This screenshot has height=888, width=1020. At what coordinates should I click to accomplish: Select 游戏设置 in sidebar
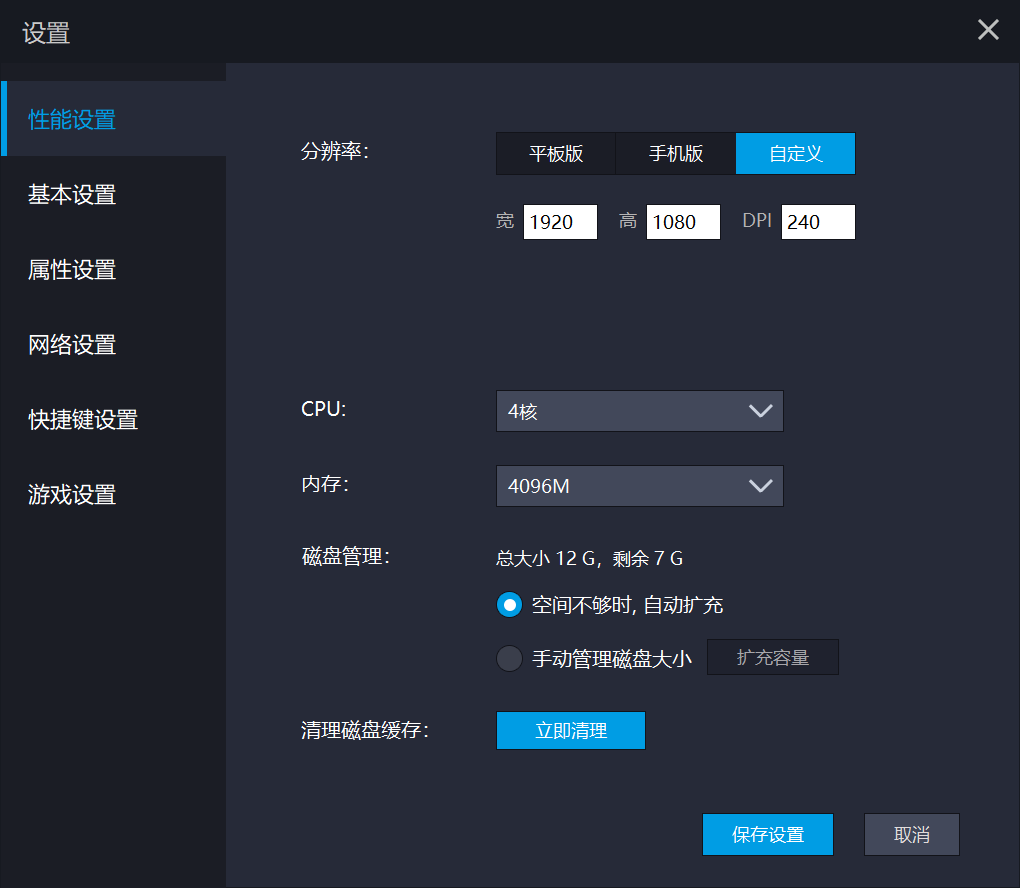point(72,495)
